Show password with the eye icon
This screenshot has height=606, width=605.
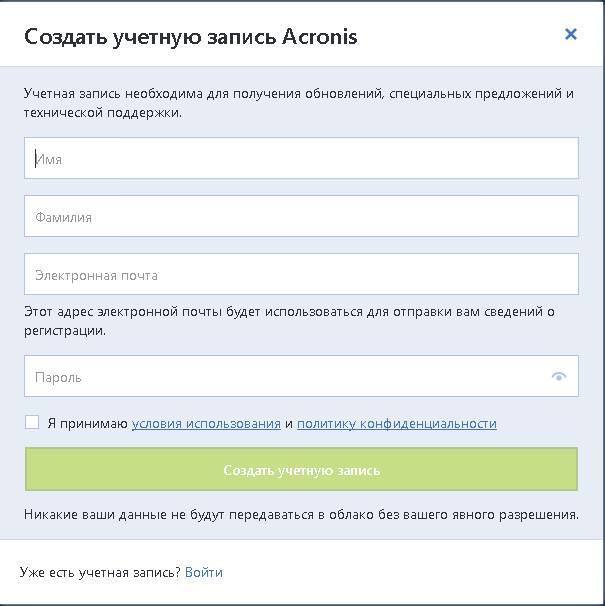coord(559,376)
